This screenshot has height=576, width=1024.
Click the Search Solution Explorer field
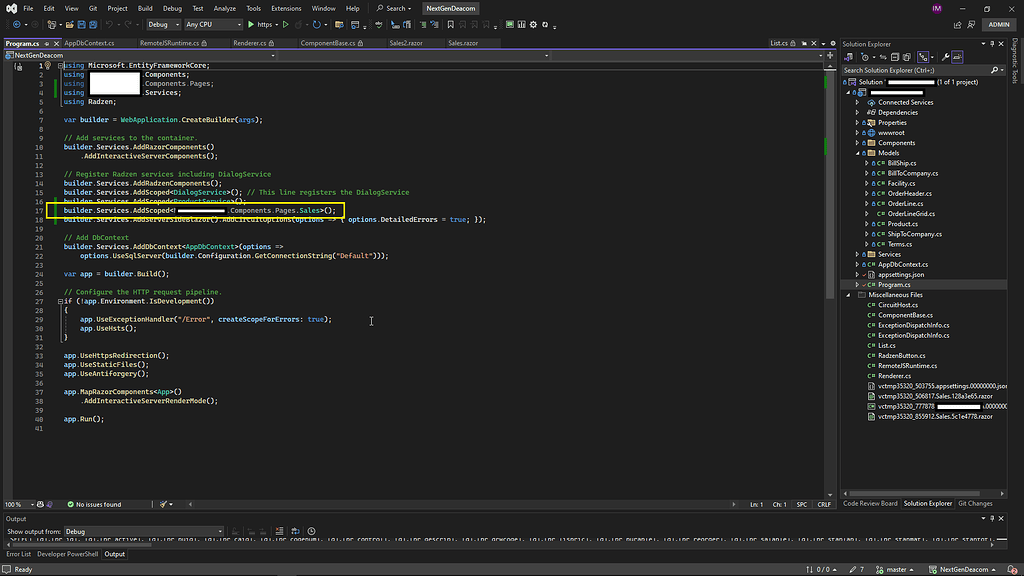click(910, 70)
